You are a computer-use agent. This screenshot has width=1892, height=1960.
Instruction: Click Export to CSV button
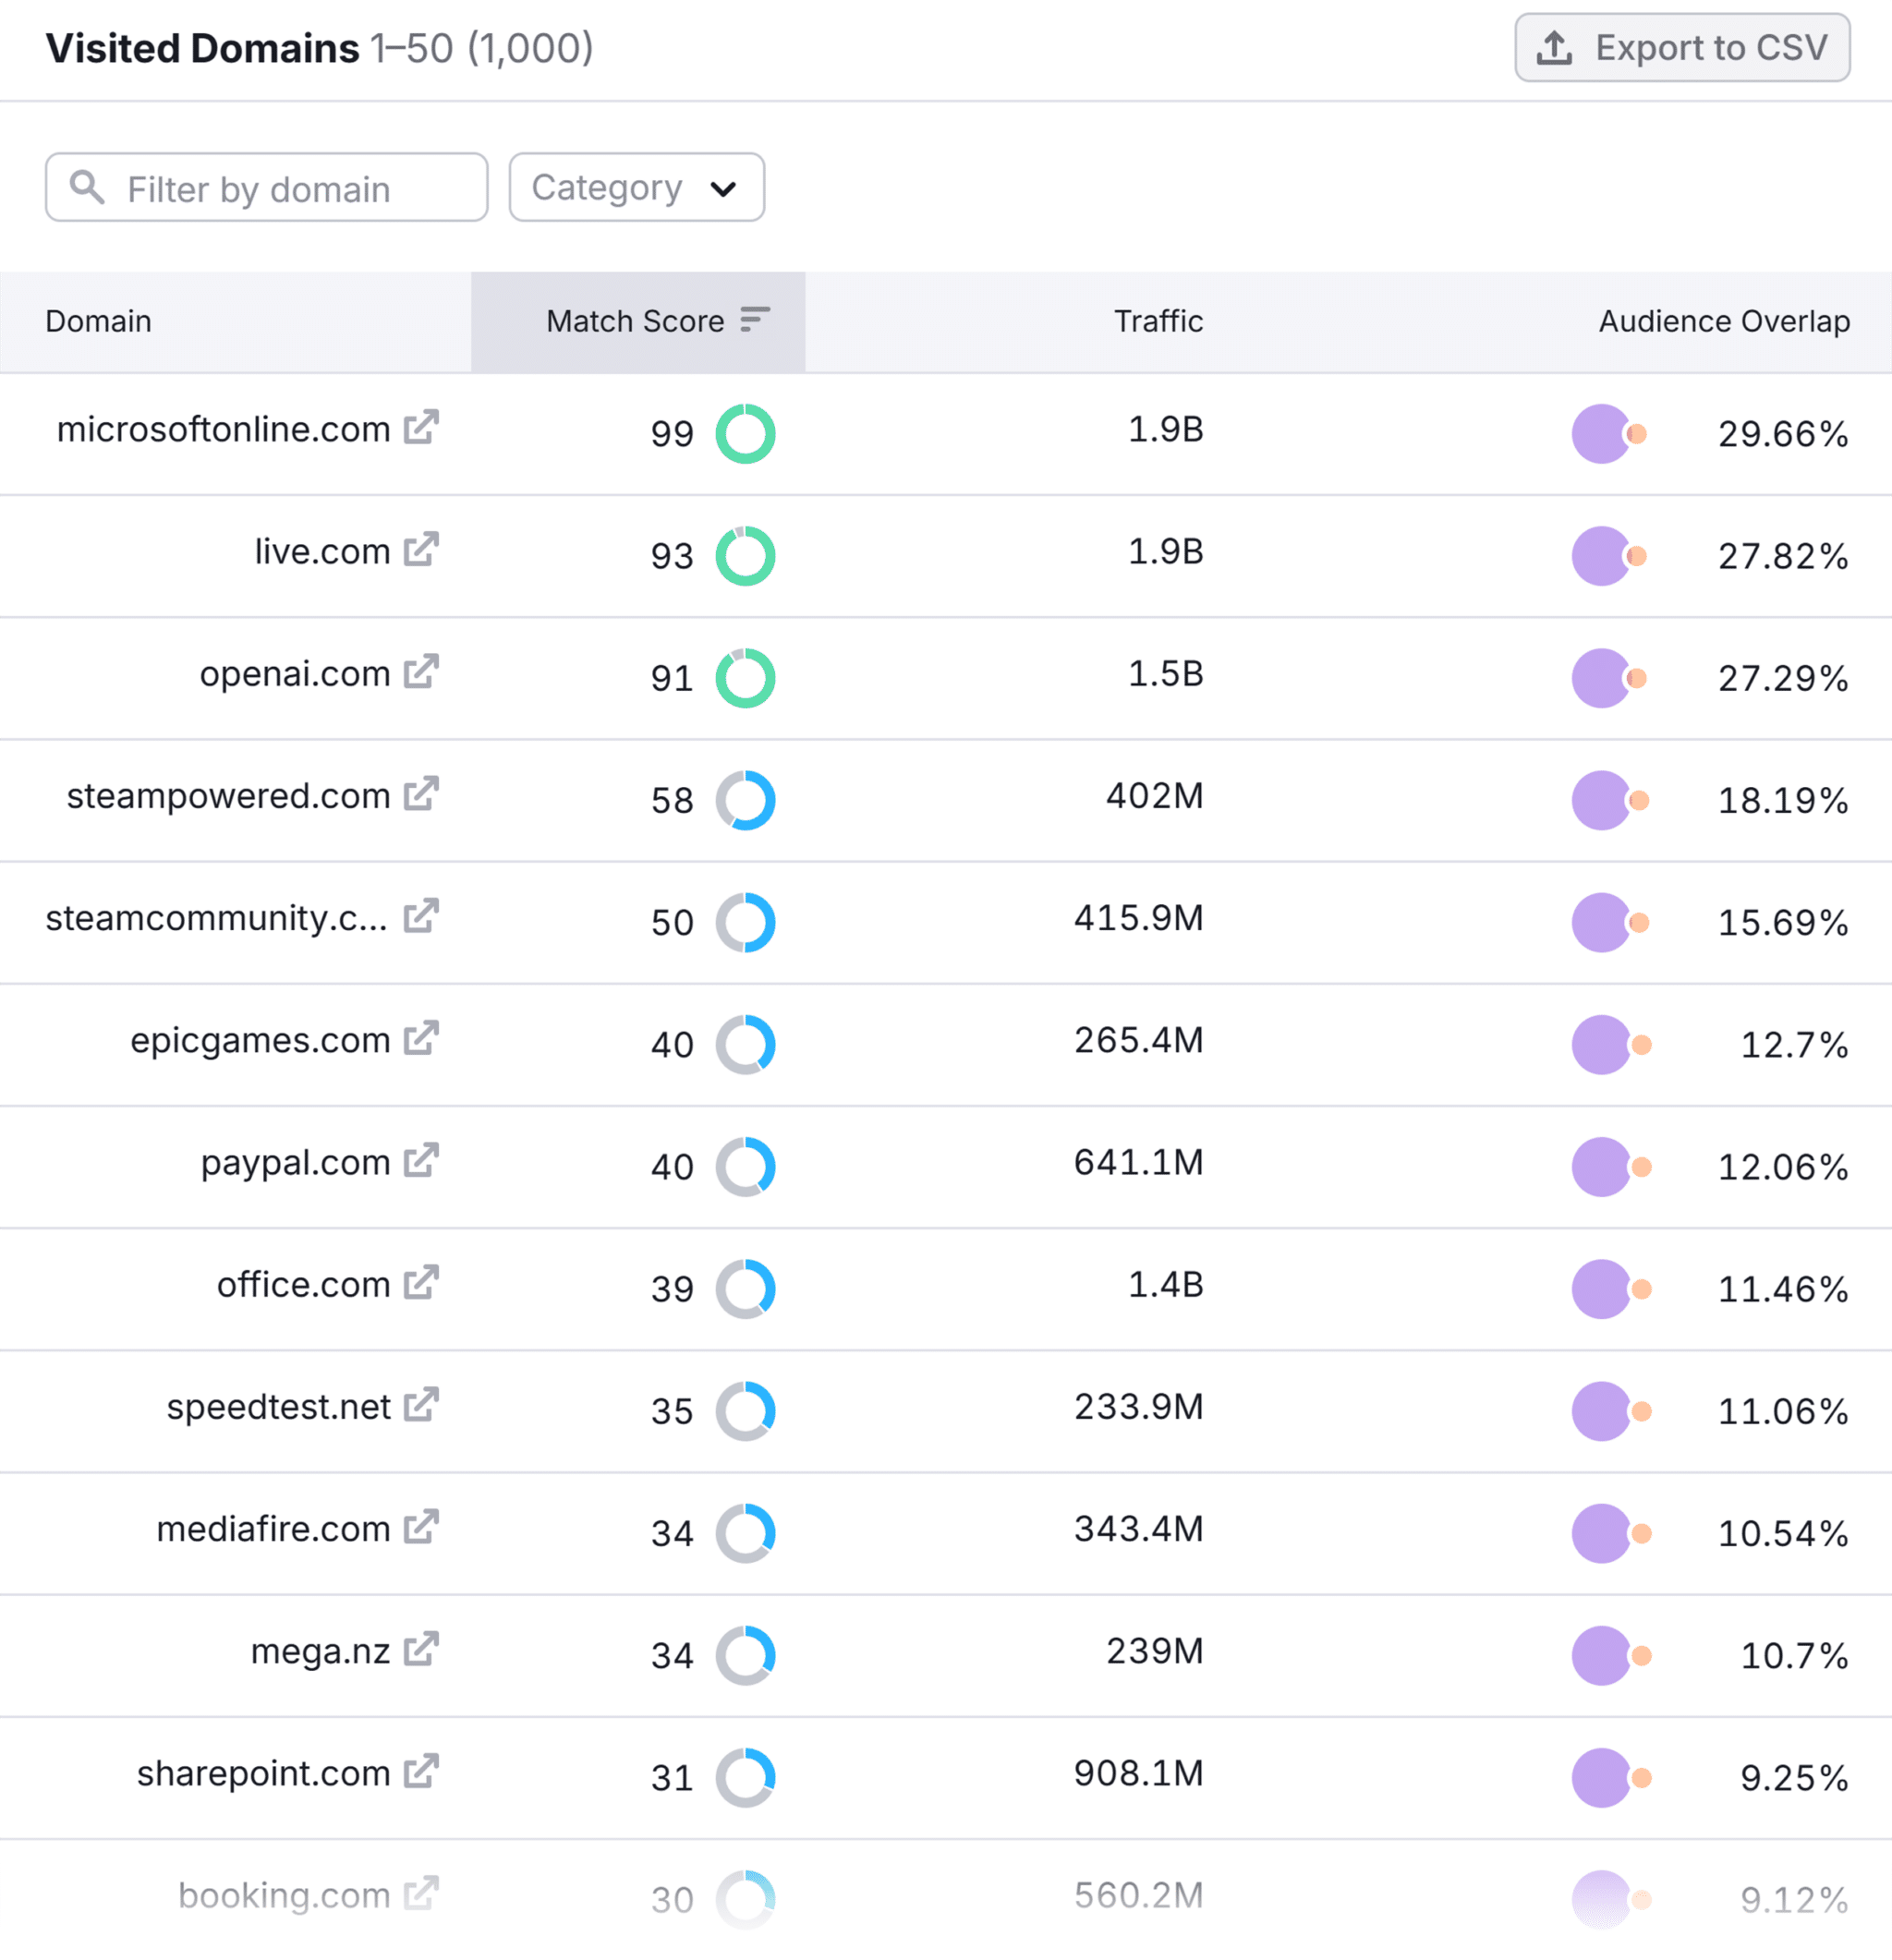coord(1682,47)
